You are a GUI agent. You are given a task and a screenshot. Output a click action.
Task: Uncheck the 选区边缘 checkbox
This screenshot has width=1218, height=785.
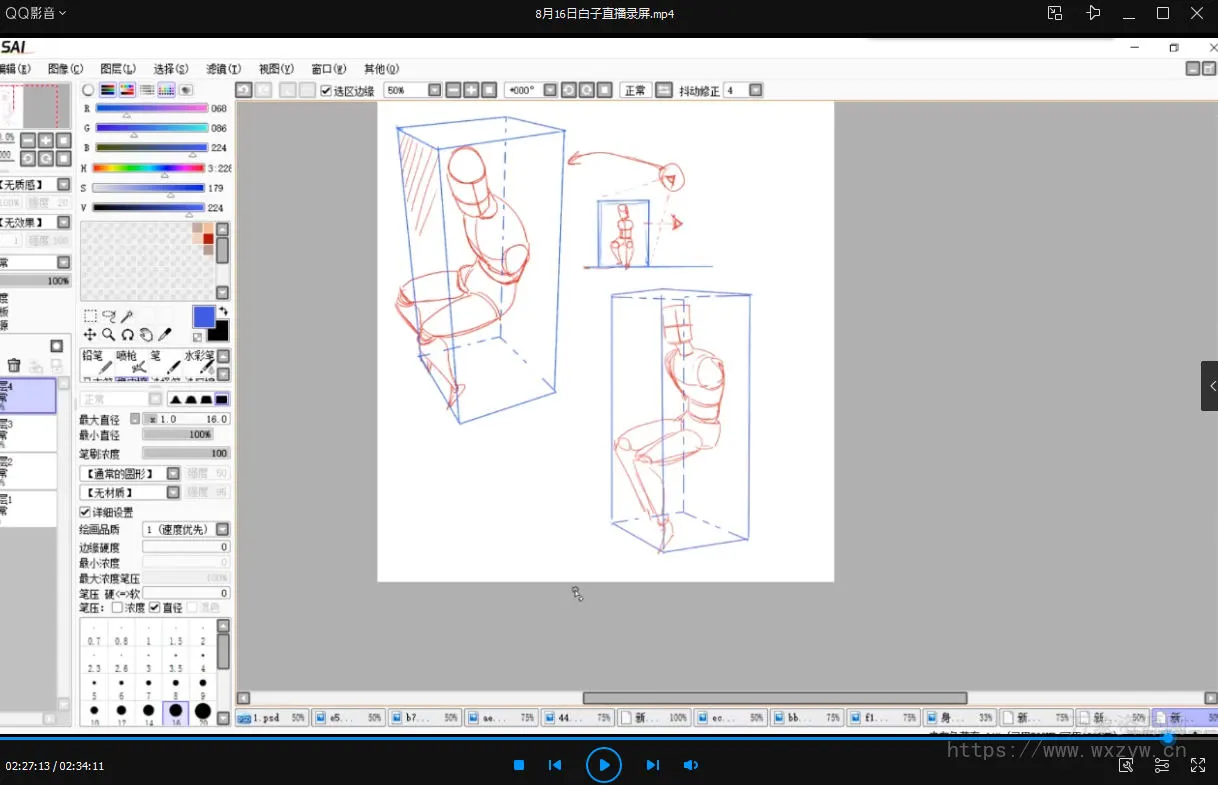pos(326,90)
